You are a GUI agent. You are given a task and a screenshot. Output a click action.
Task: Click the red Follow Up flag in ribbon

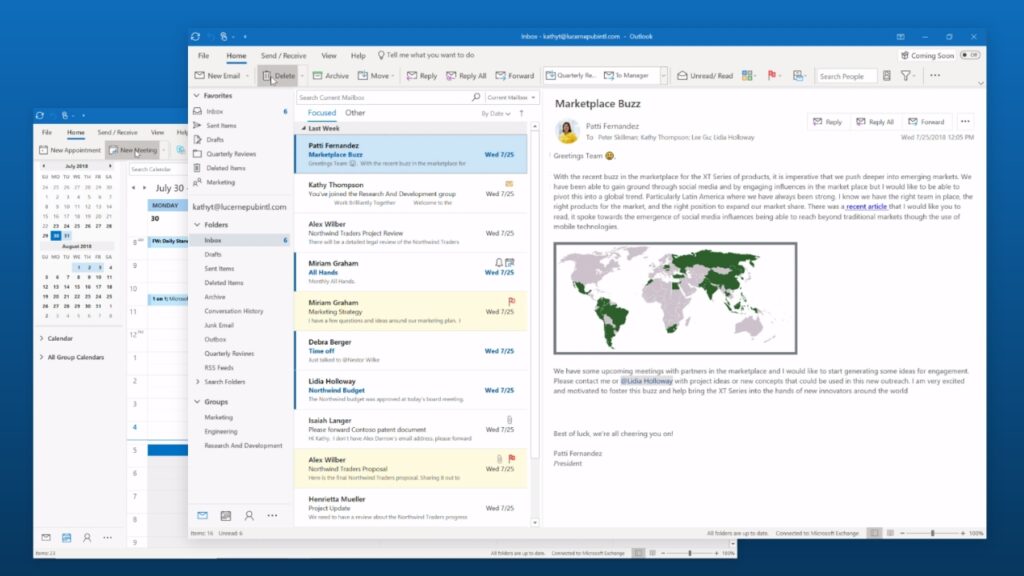point(772,75)
